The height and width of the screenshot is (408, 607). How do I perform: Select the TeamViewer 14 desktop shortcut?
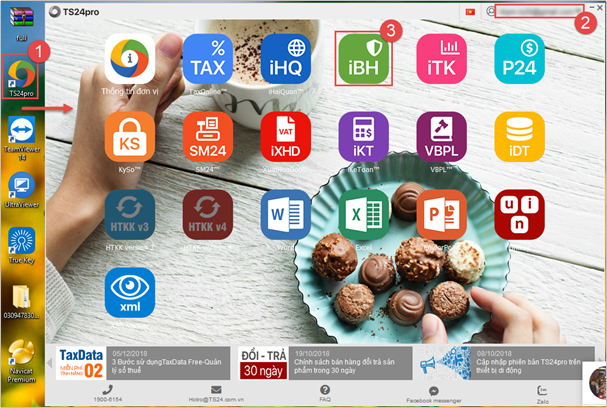click(22, 138)
